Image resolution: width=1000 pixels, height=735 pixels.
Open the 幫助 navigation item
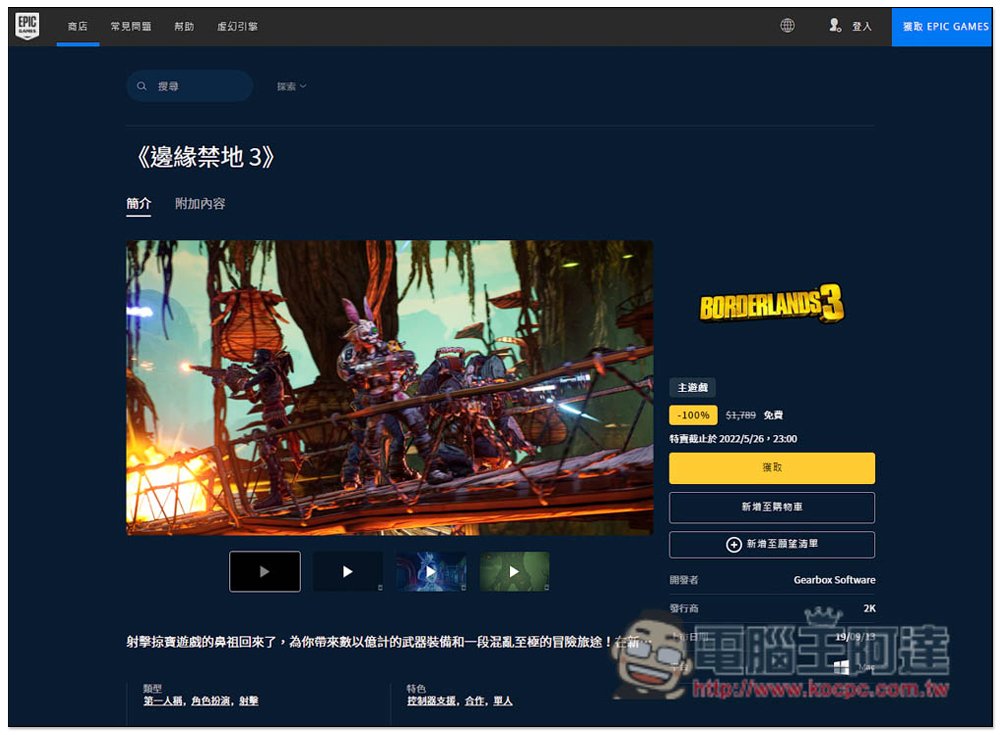click(x=184, y=26)
